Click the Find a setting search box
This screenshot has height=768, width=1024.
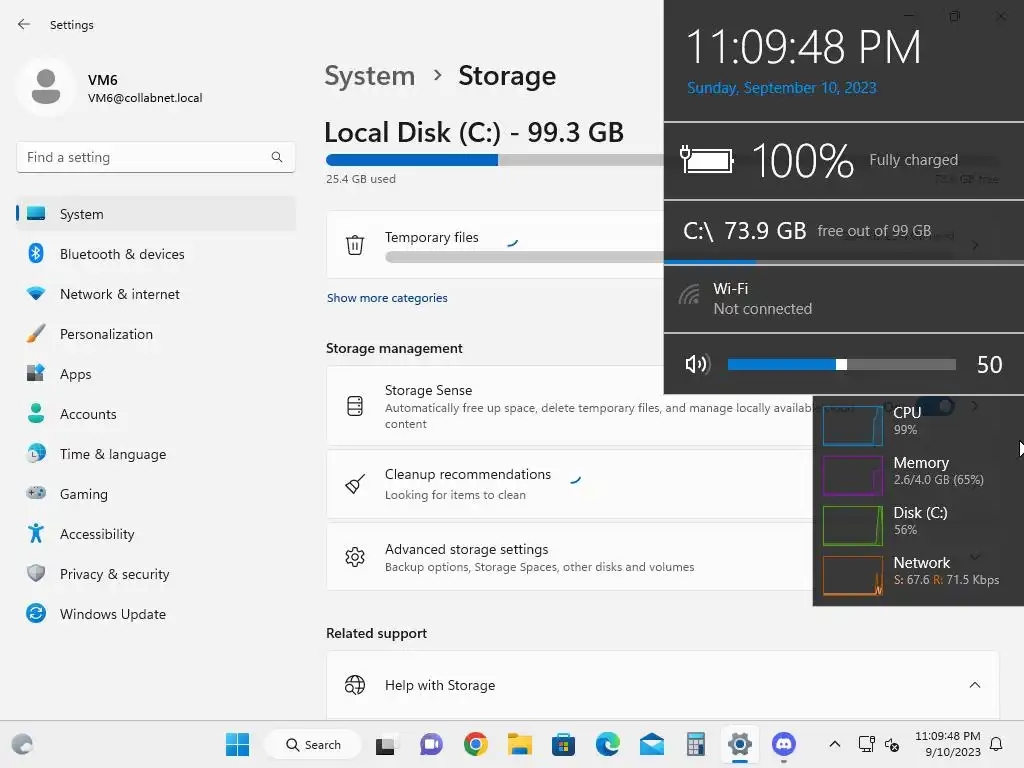click(x=145, y=157)
